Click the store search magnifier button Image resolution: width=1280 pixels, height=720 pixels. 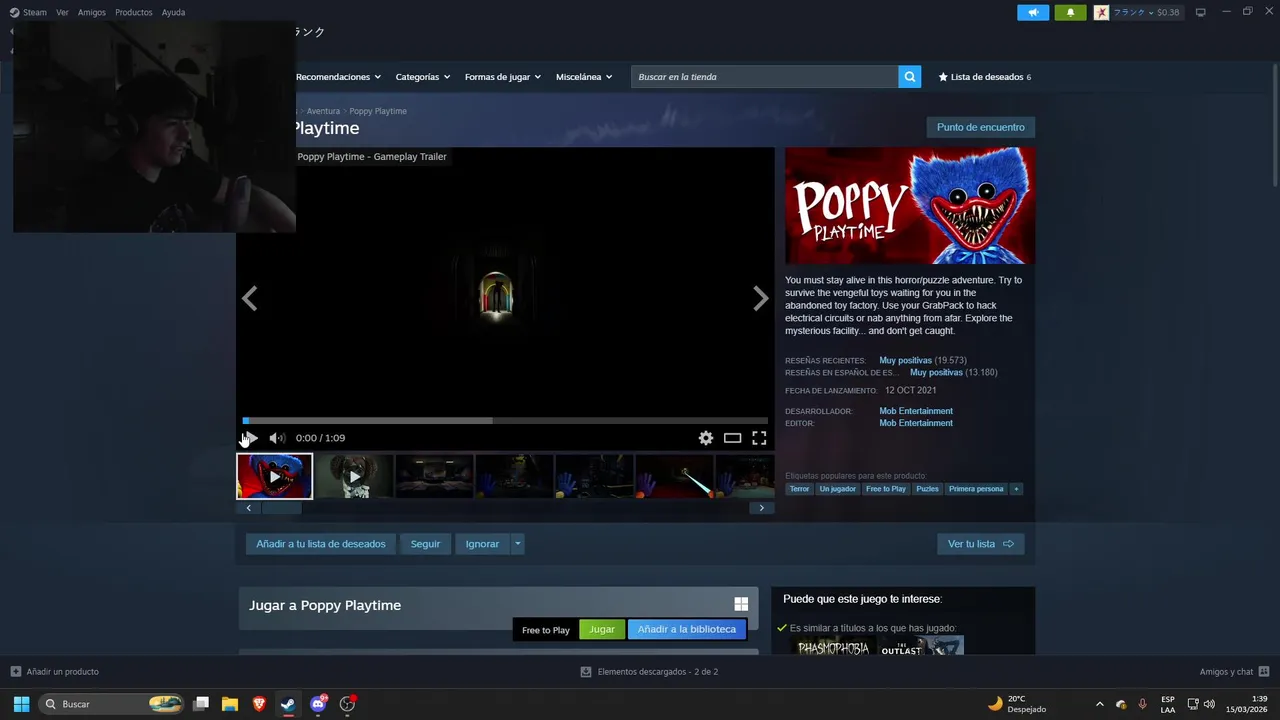coord(909,77)
